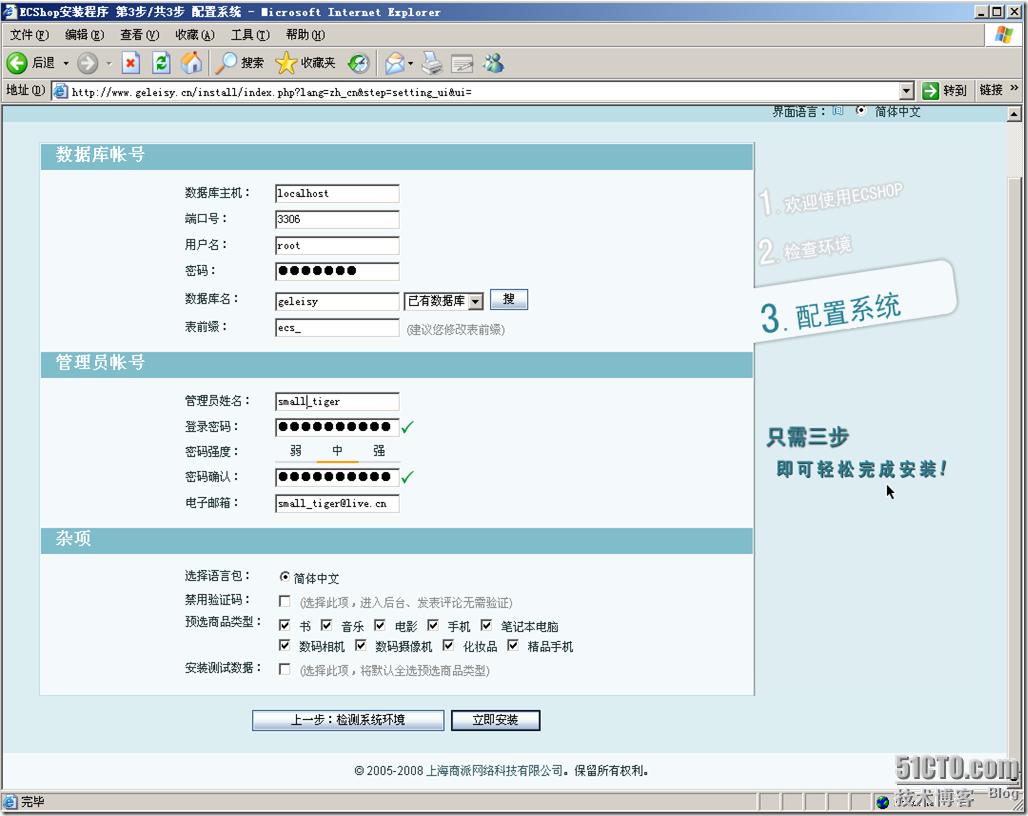Viewport: 1028px width, 816px height.
Task: Toggle the 禁用验证码 checkbox
Action: click(285, 601)
